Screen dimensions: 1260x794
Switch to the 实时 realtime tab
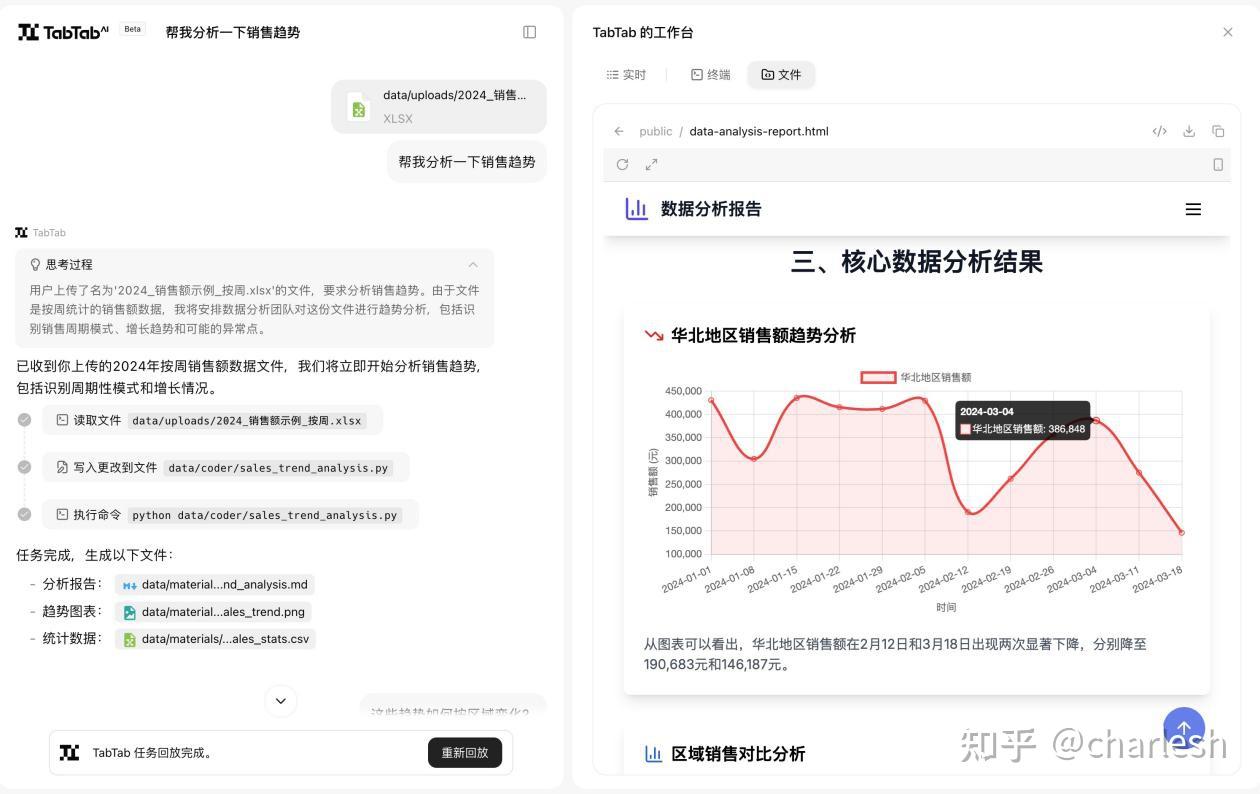tap(624, 74)
